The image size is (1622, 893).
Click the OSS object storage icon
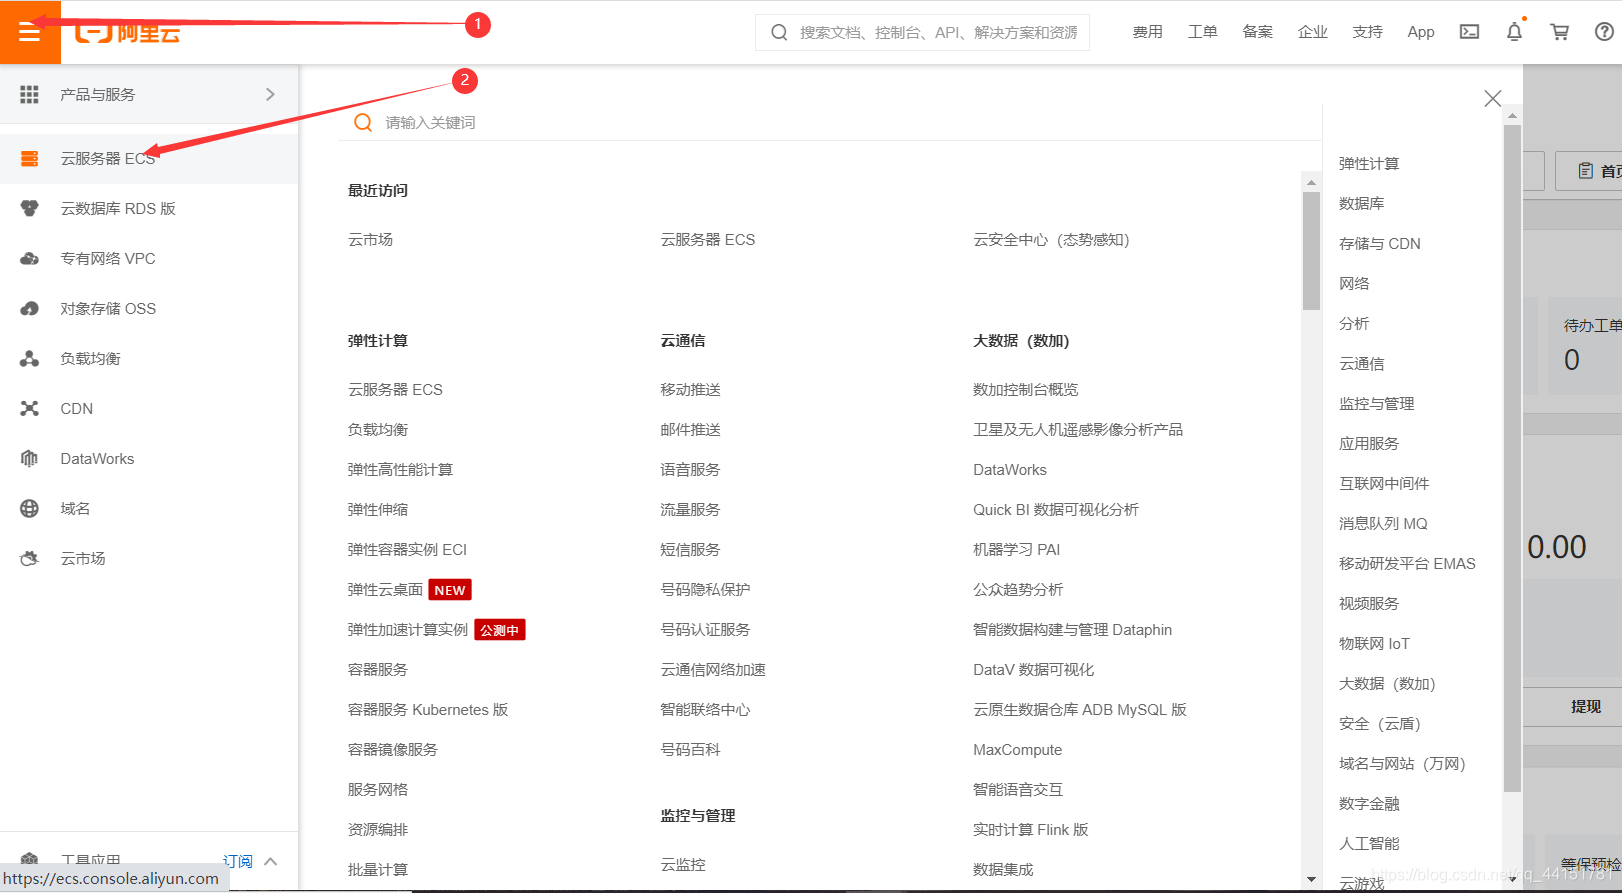coord(29,308)
